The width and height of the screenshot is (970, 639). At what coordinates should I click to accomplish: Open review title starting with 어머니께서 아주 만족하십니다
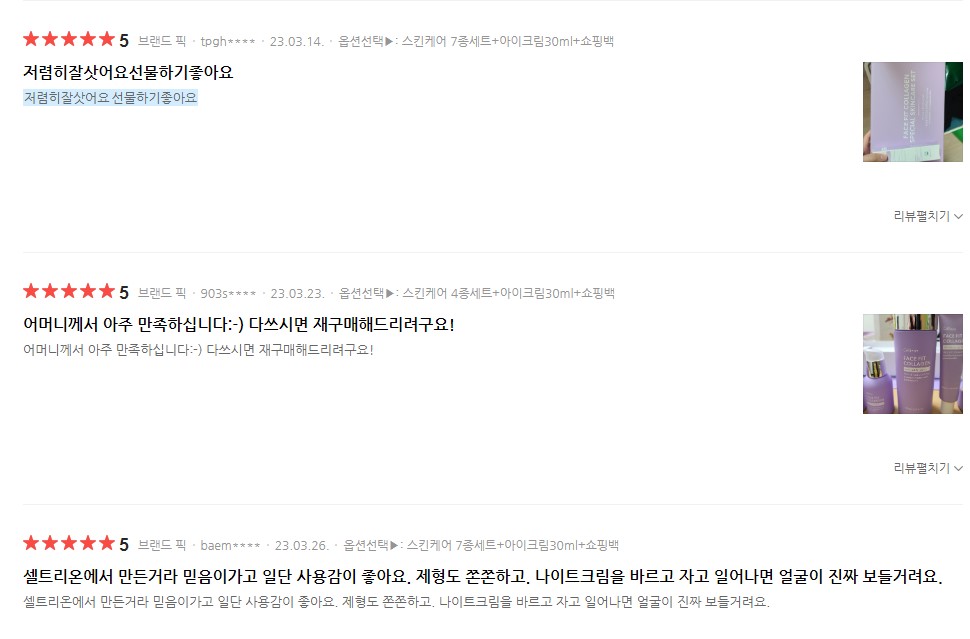pyautogui.click(x=239, y=325)
